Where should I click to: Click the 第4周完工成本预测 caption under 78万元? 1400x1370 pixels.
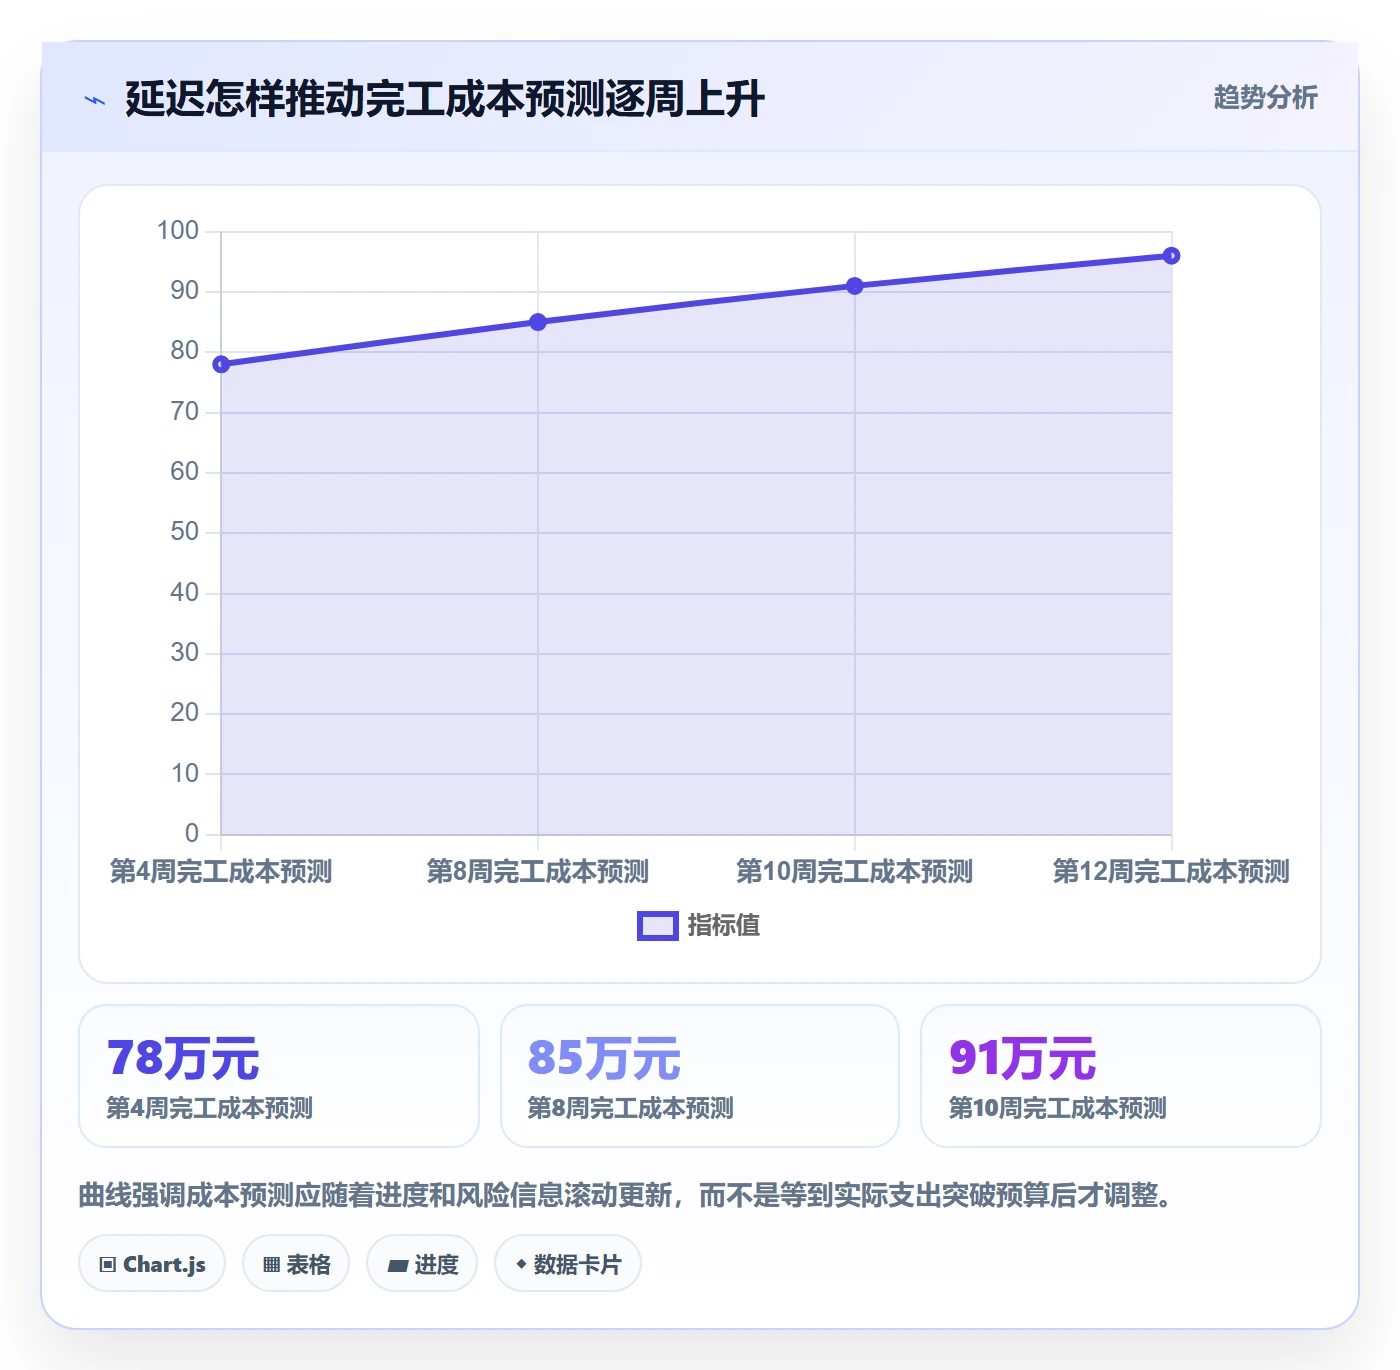[210, 1108]
